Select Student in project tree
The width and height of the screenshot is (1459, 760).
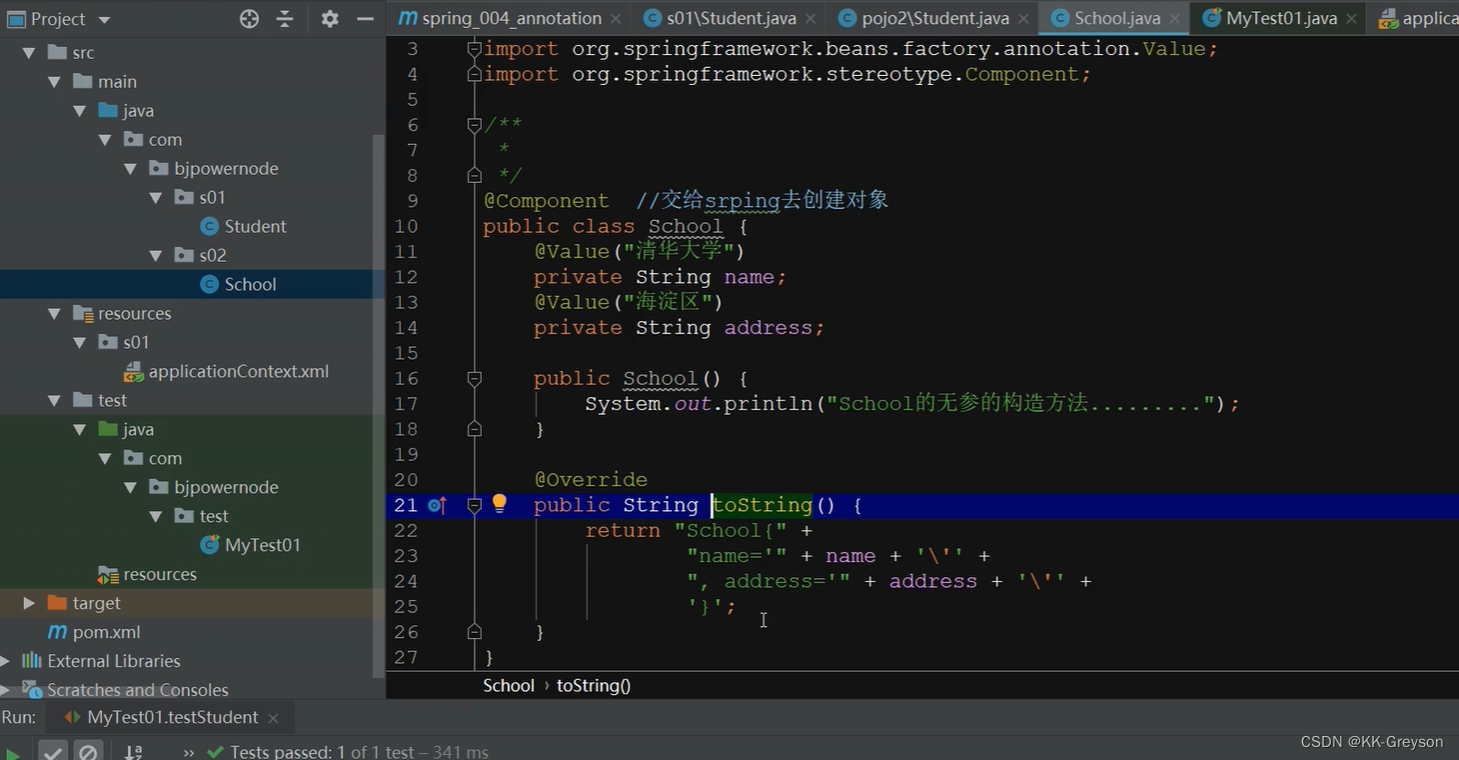pos(255,227)
